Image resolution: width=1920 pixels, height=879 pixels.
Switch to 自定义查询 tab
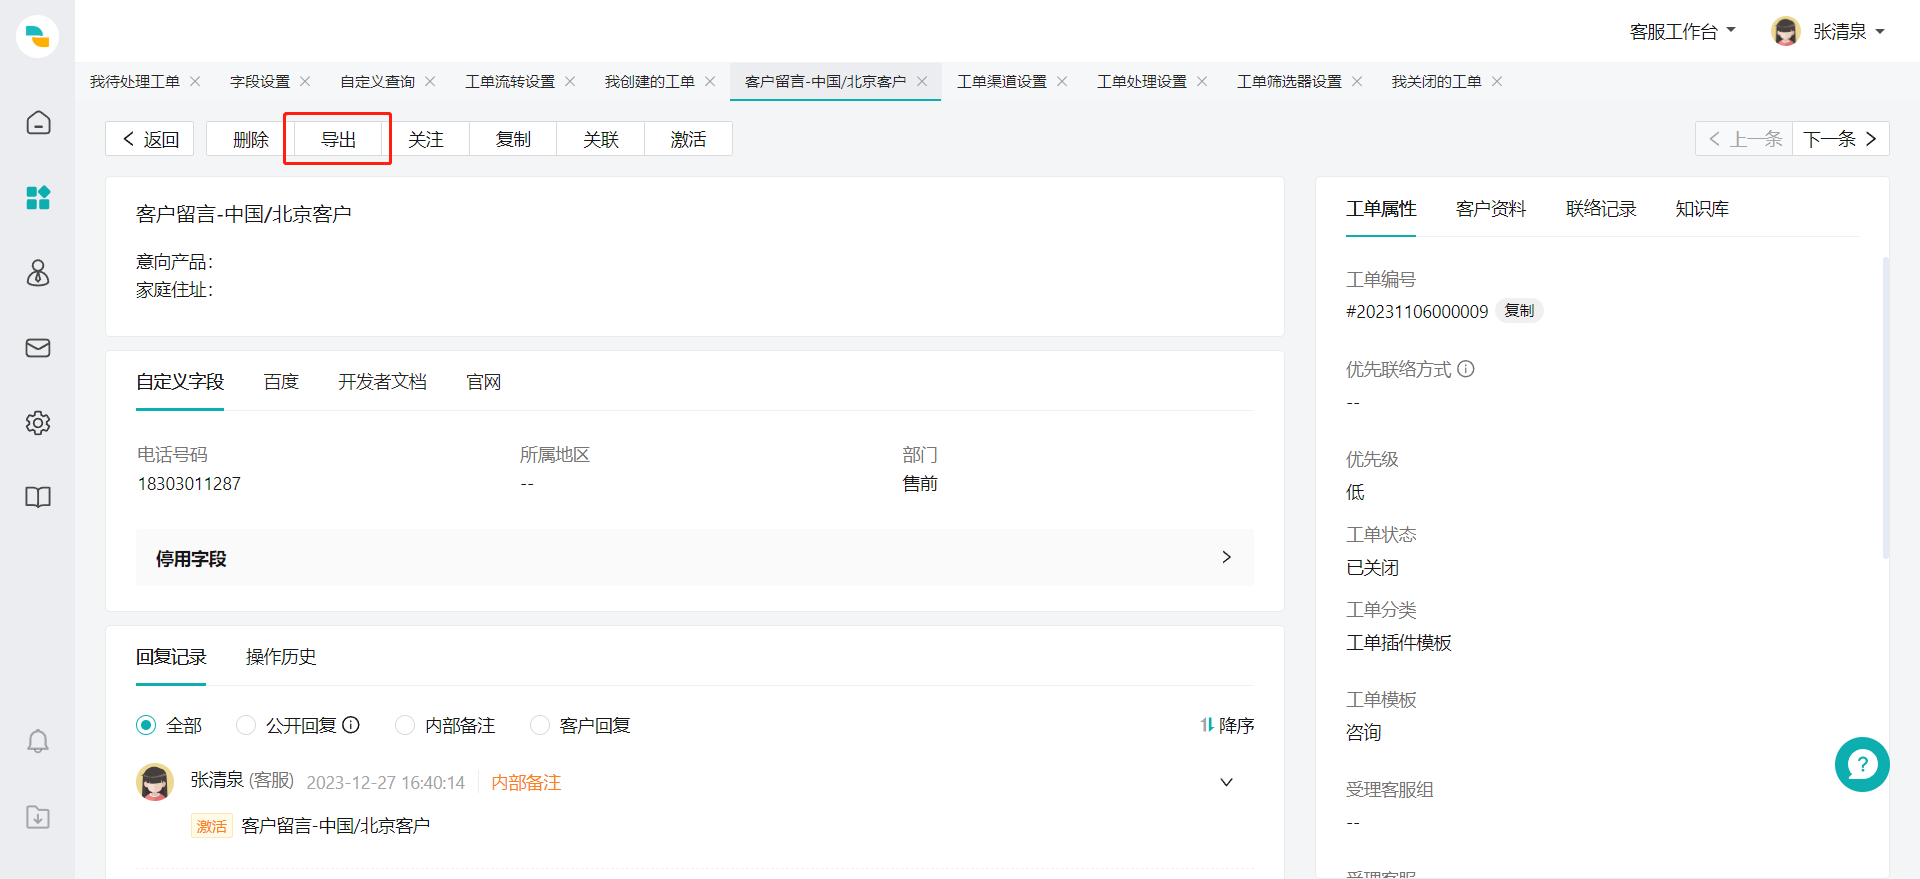coord(378,81)
